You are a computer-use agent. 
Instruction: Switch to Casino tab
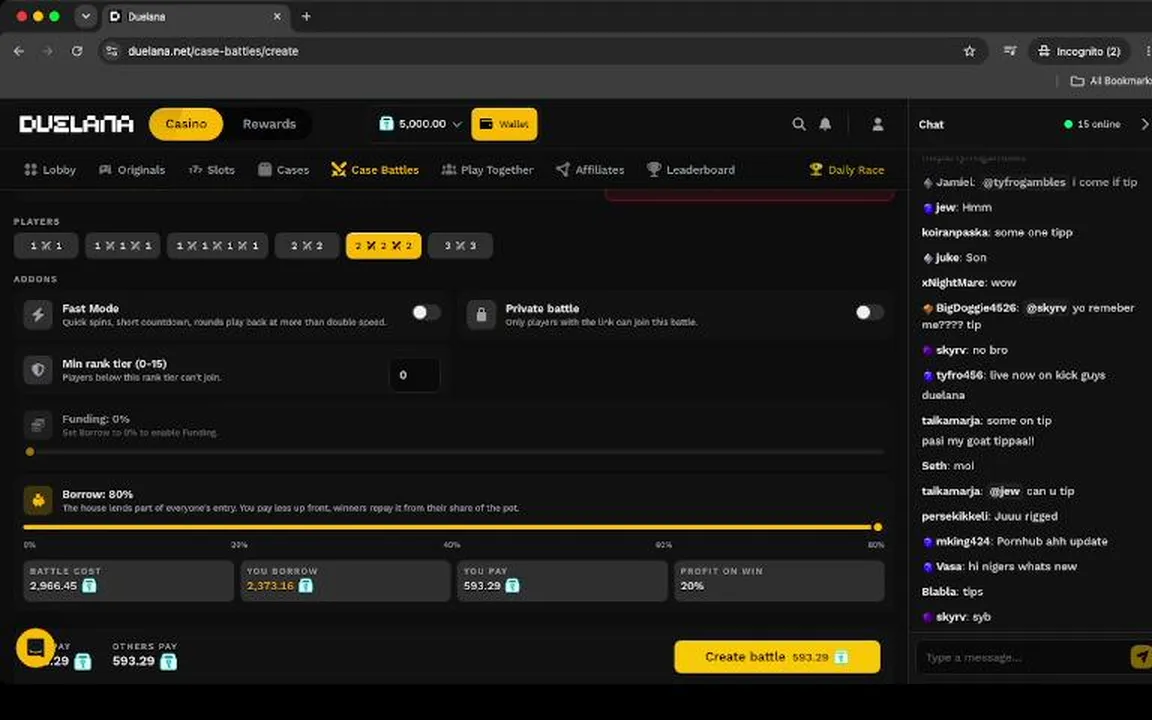(186, 124)
